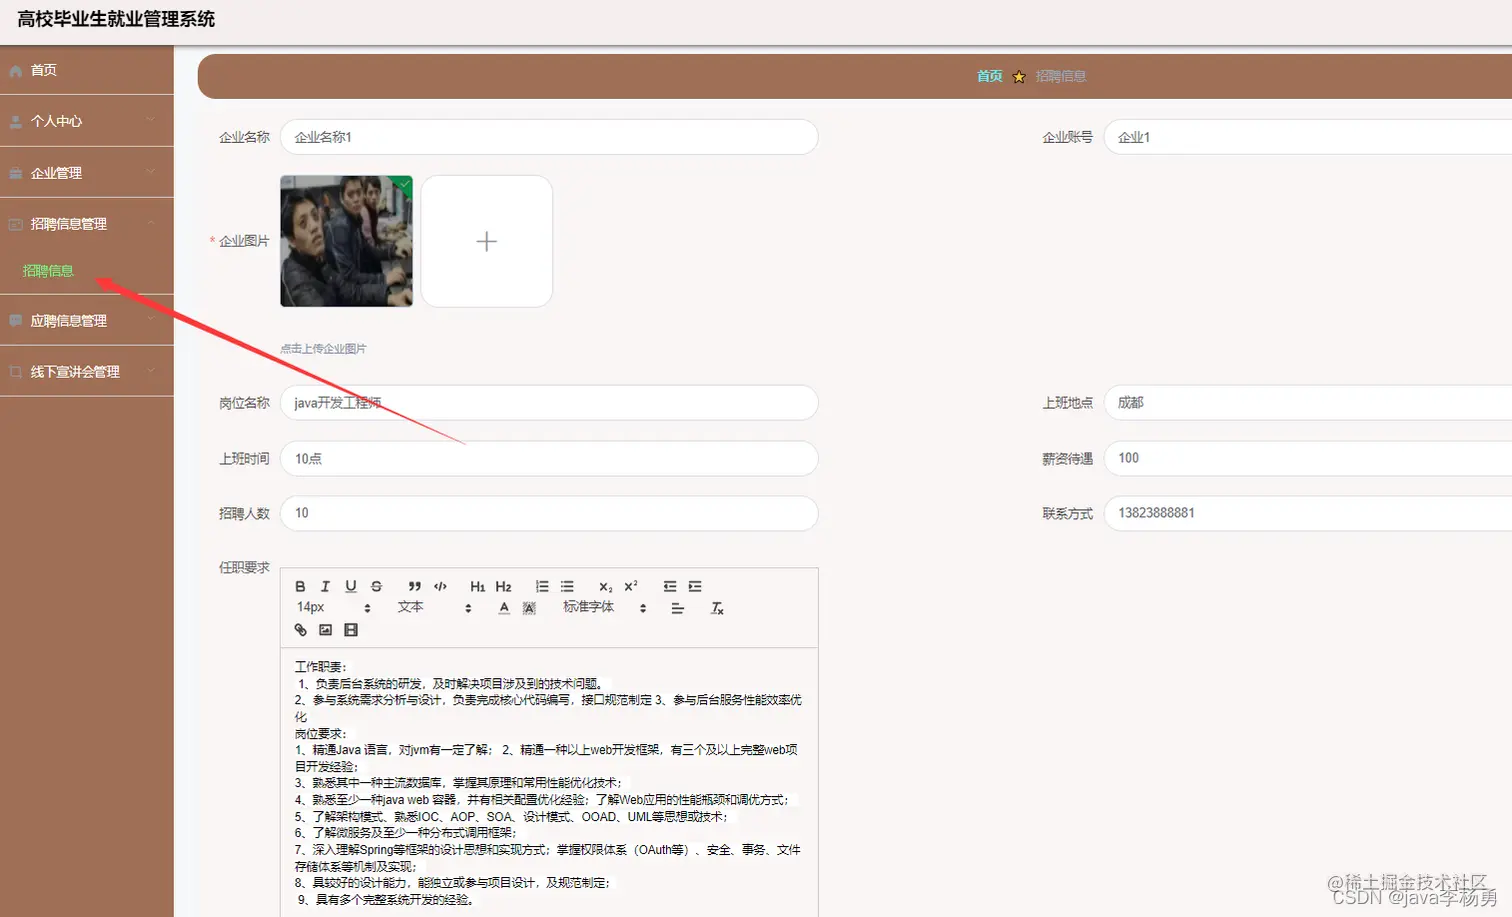This screenshot has width=1512, height=917.
Task: Click 招聘信息 breadcrumb item
Action: [x=1061, y=76]
